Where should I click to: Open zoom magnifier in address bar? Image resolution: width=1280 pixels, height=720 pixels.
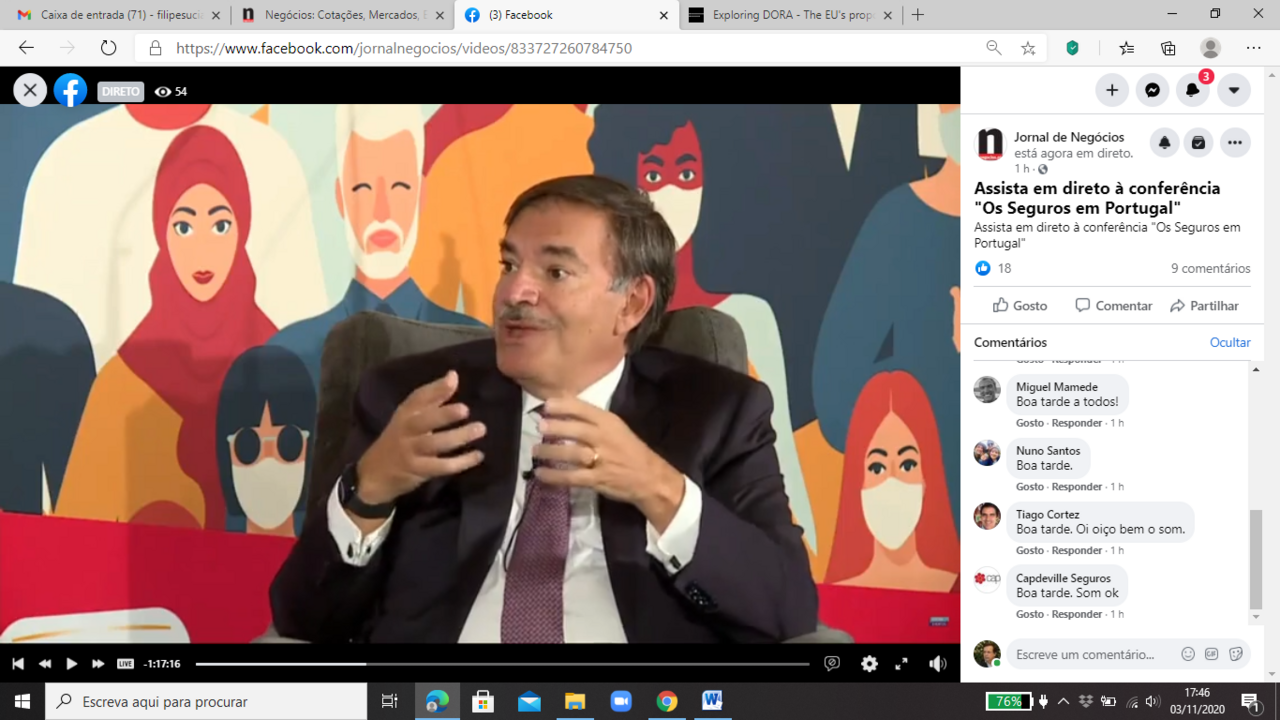(x=993, y=48)
